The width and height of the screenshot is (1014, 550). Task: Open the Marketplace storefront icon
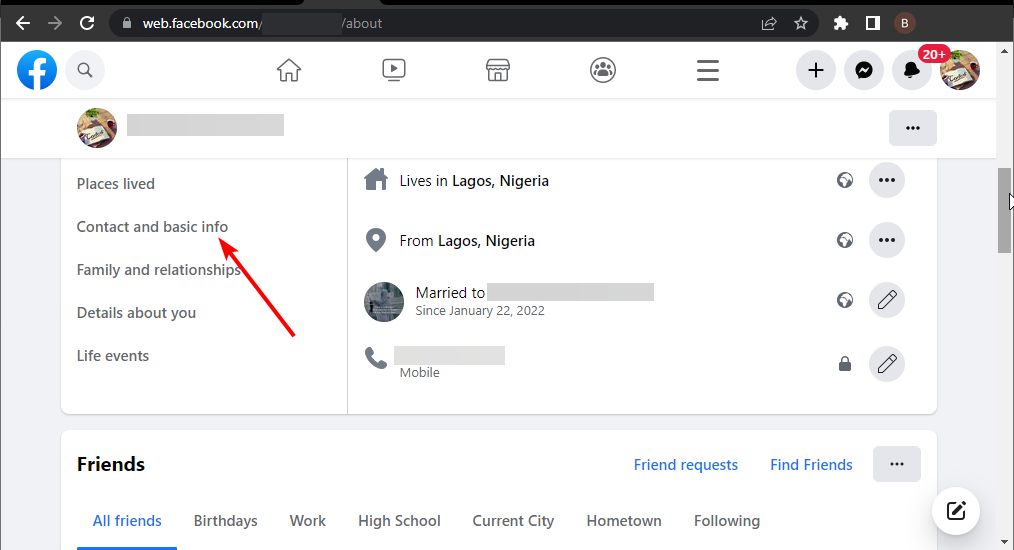[x=498, y=70]
